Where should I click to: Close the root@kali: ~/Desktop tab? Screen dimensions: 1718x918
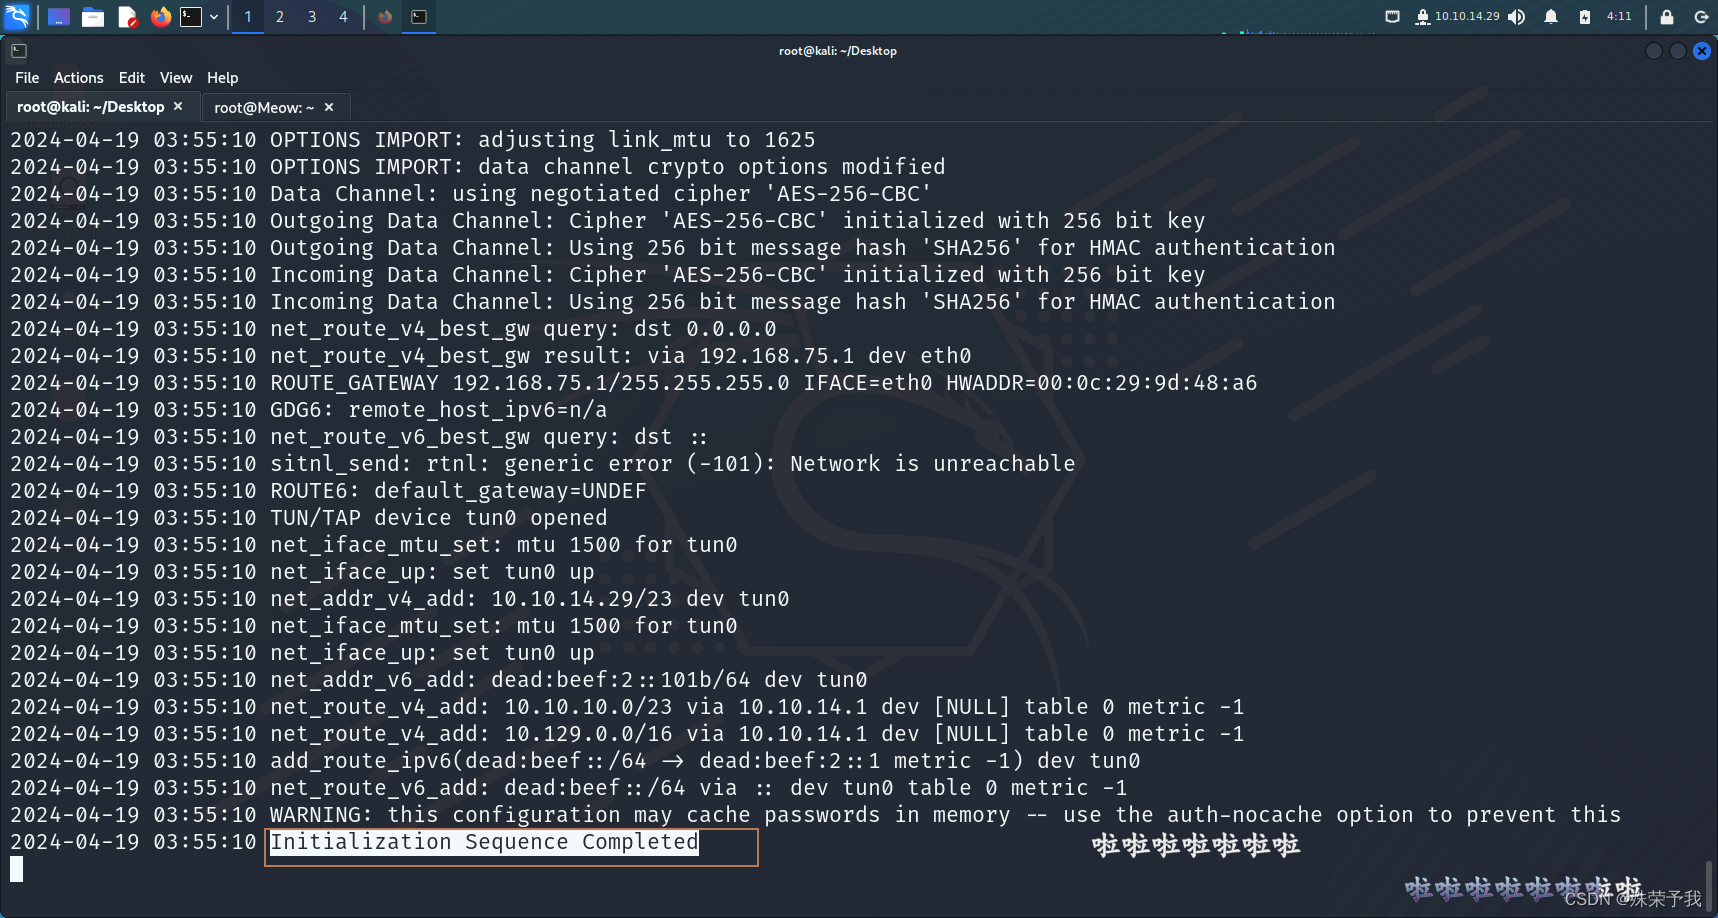click(x=179, y=106)
